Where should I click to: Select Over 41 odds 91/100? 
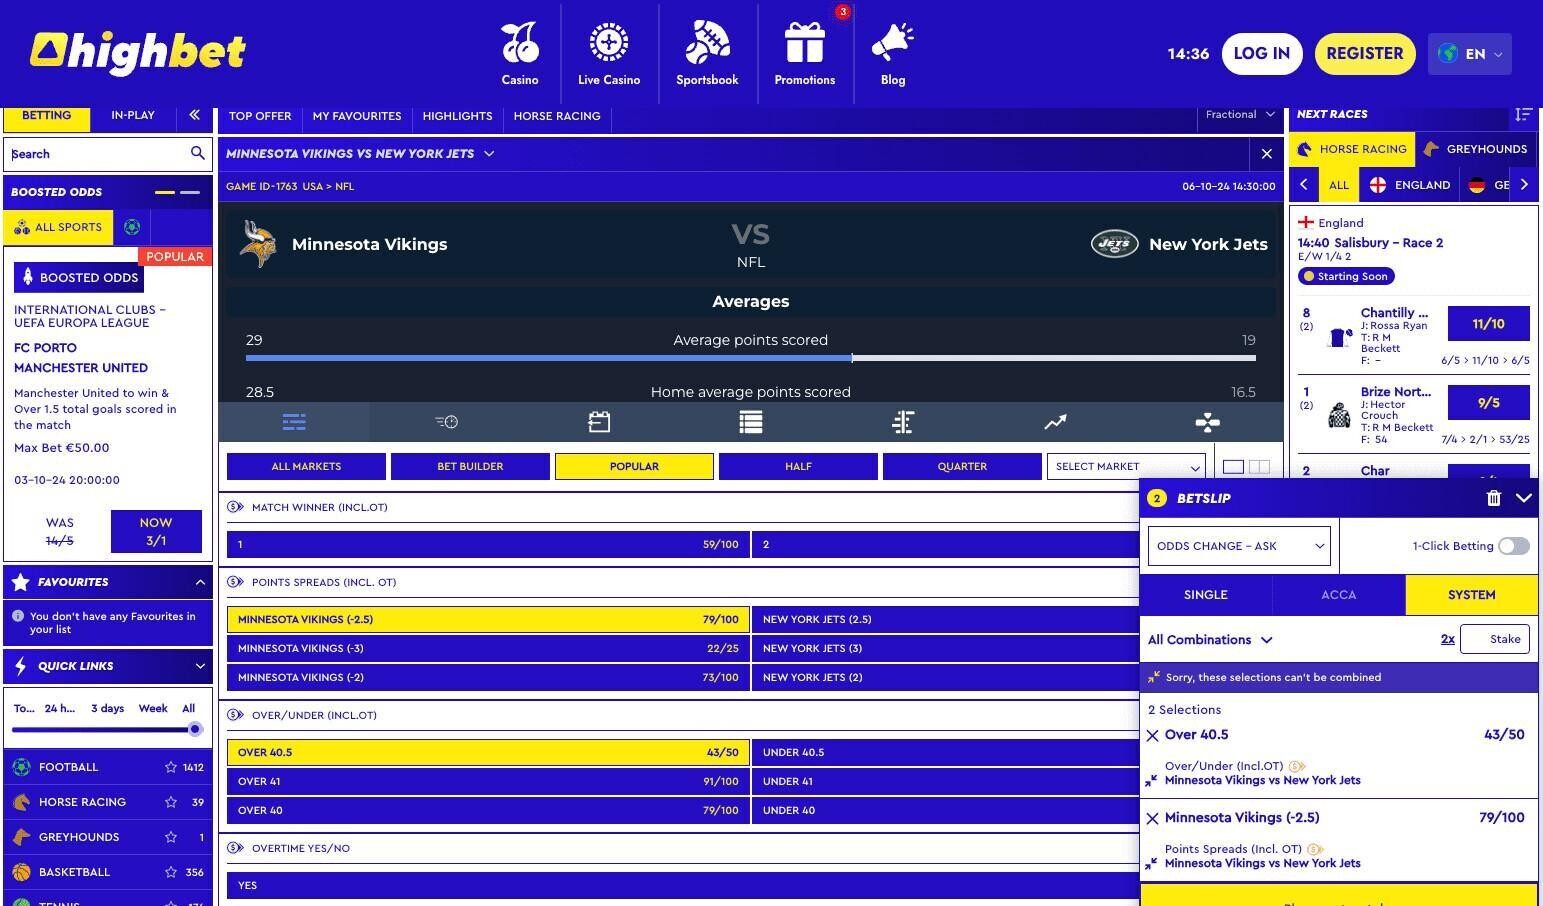[488, 781]
